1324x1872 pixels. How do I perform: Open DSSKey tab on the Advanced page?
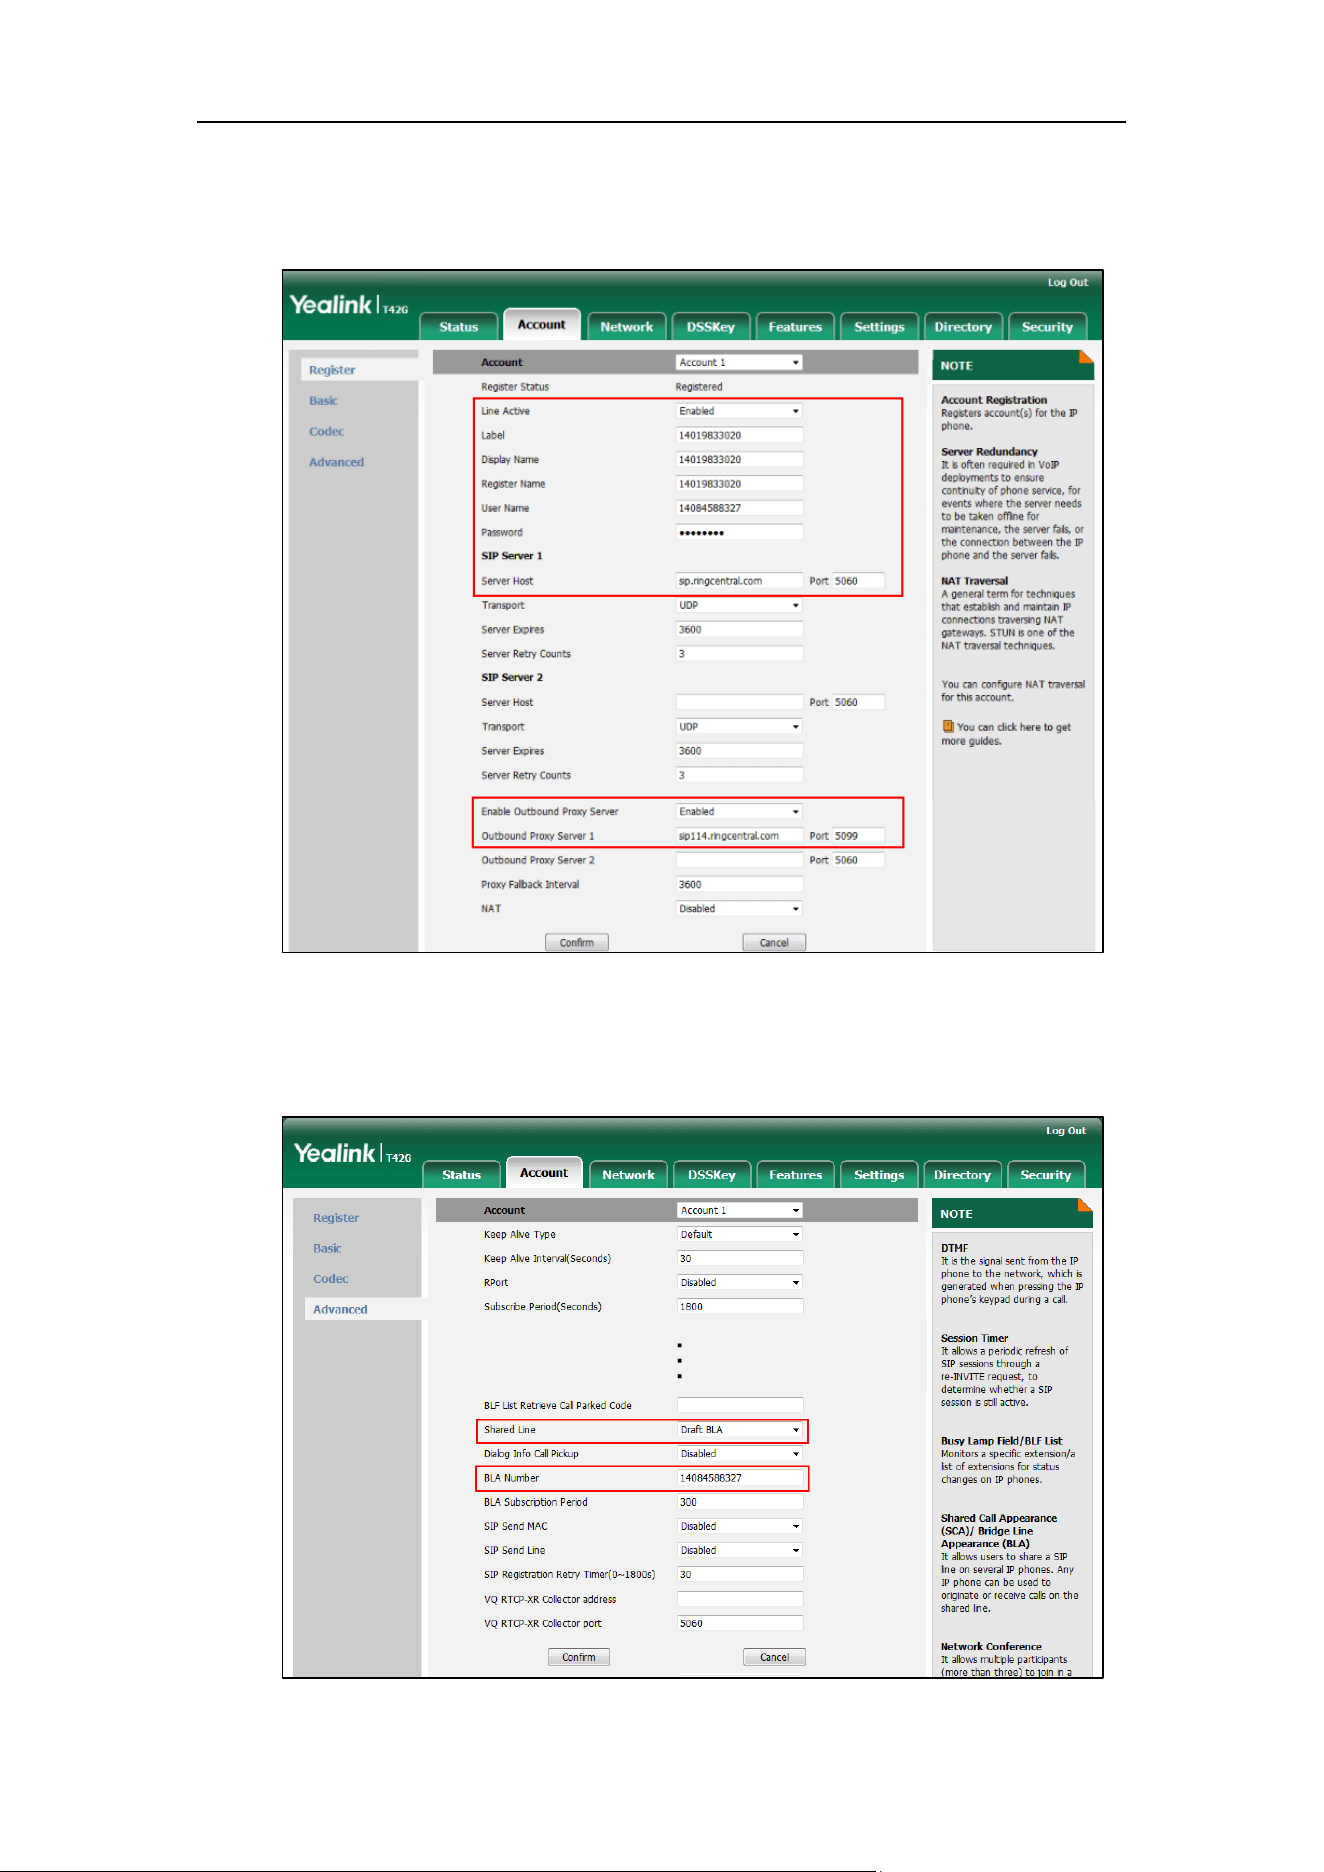[x=712, y=1175]
